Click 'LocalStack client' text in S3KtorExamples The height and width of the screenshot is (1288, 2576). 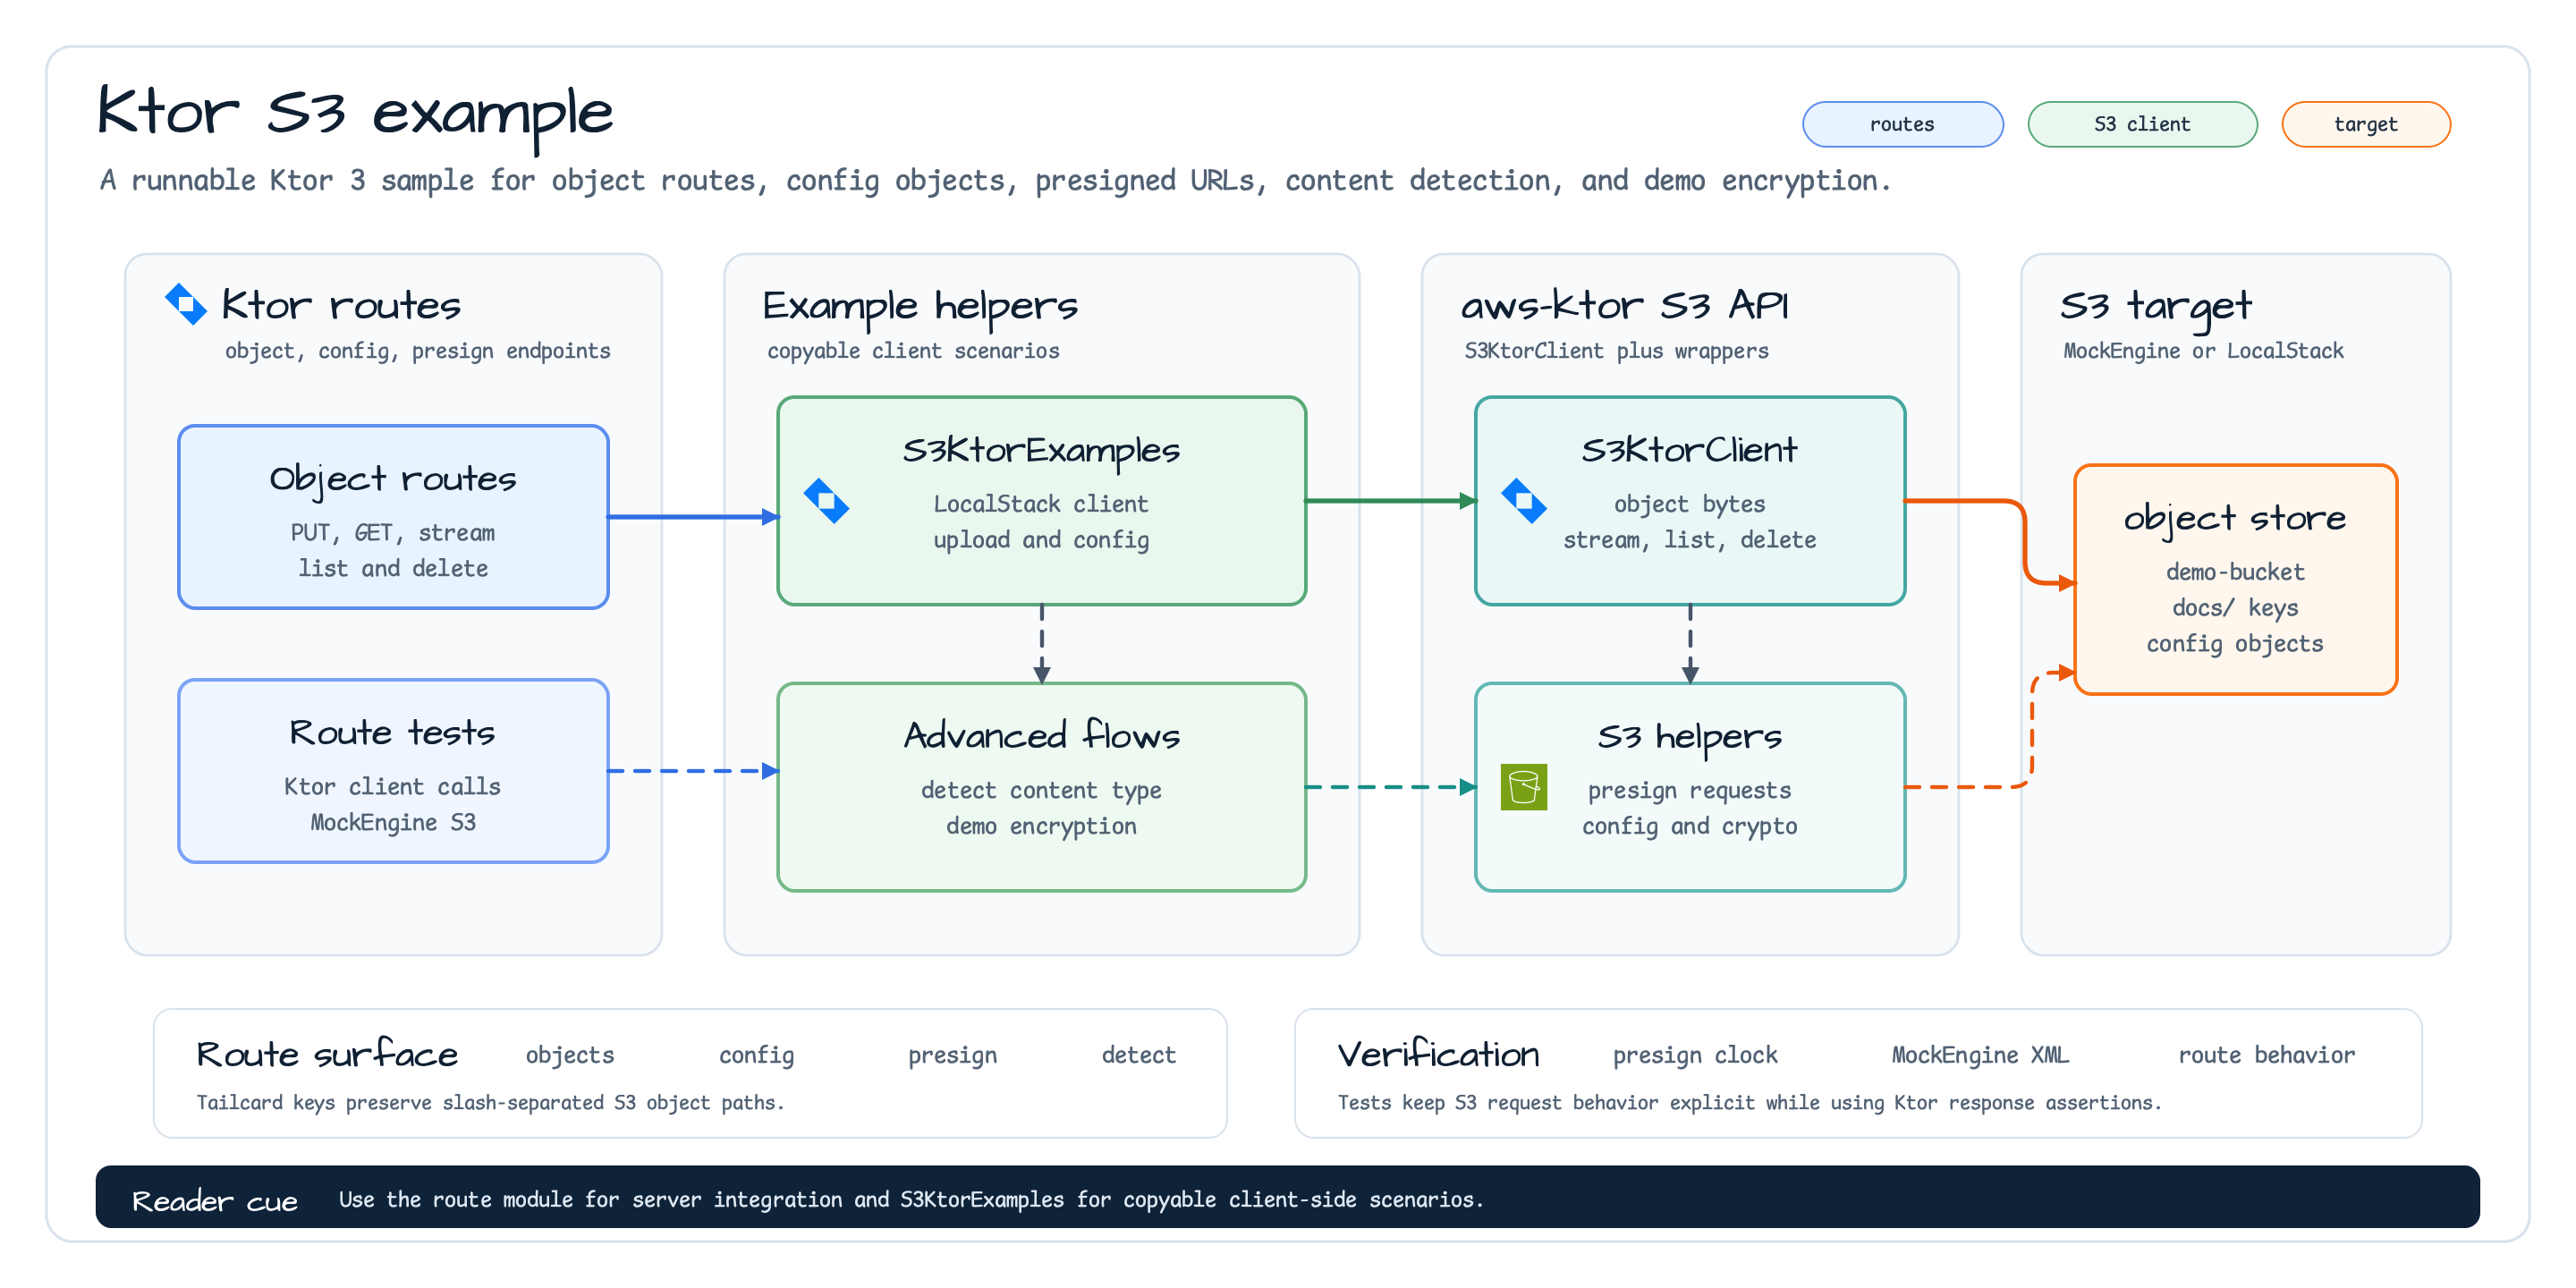1041,504
